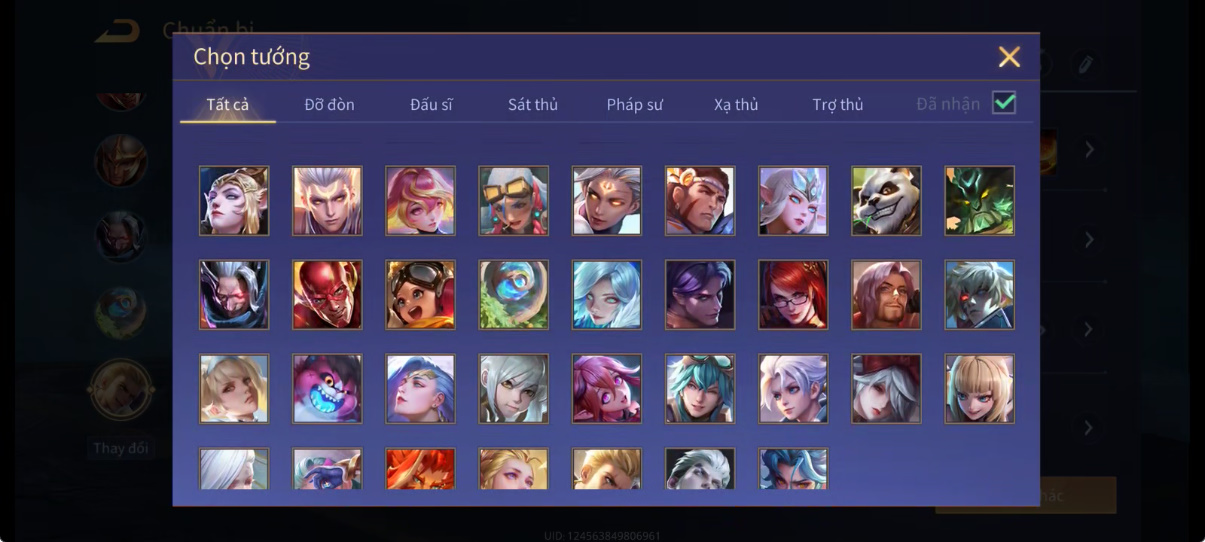Image resolution: width=1205 pixels, height=542 pixels.
Task: Open the Sát thủ tab
Action: pos(533,104)
